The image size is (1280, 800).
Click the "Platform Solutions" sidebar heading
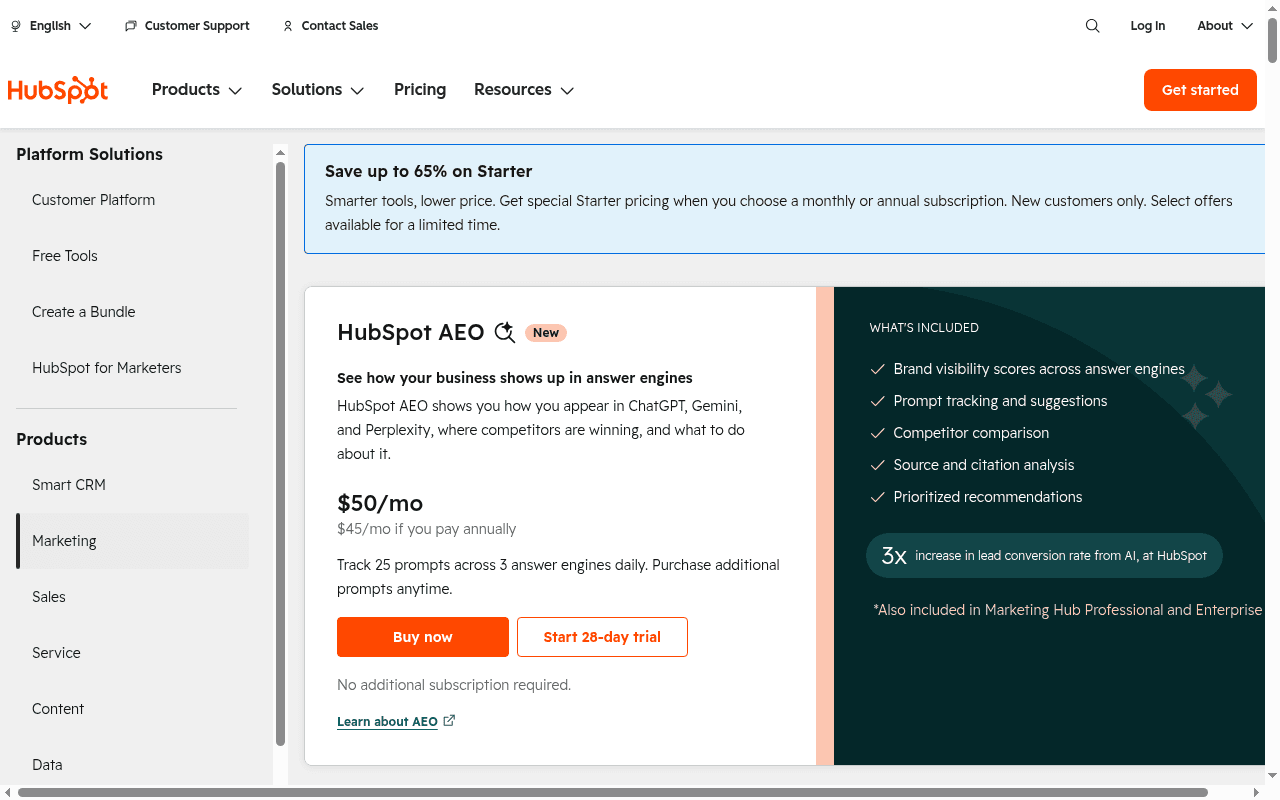(x=90, y=154)
